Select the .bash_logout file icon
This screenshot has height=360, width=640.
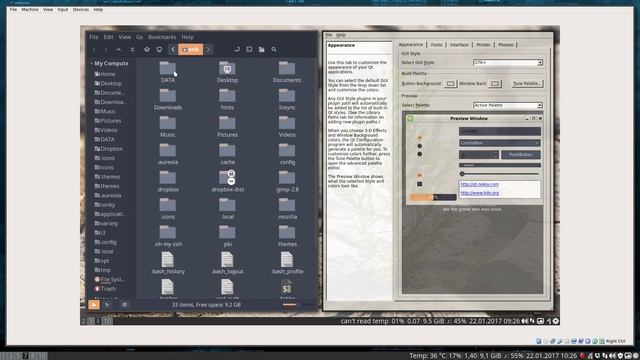coord(227,260)
